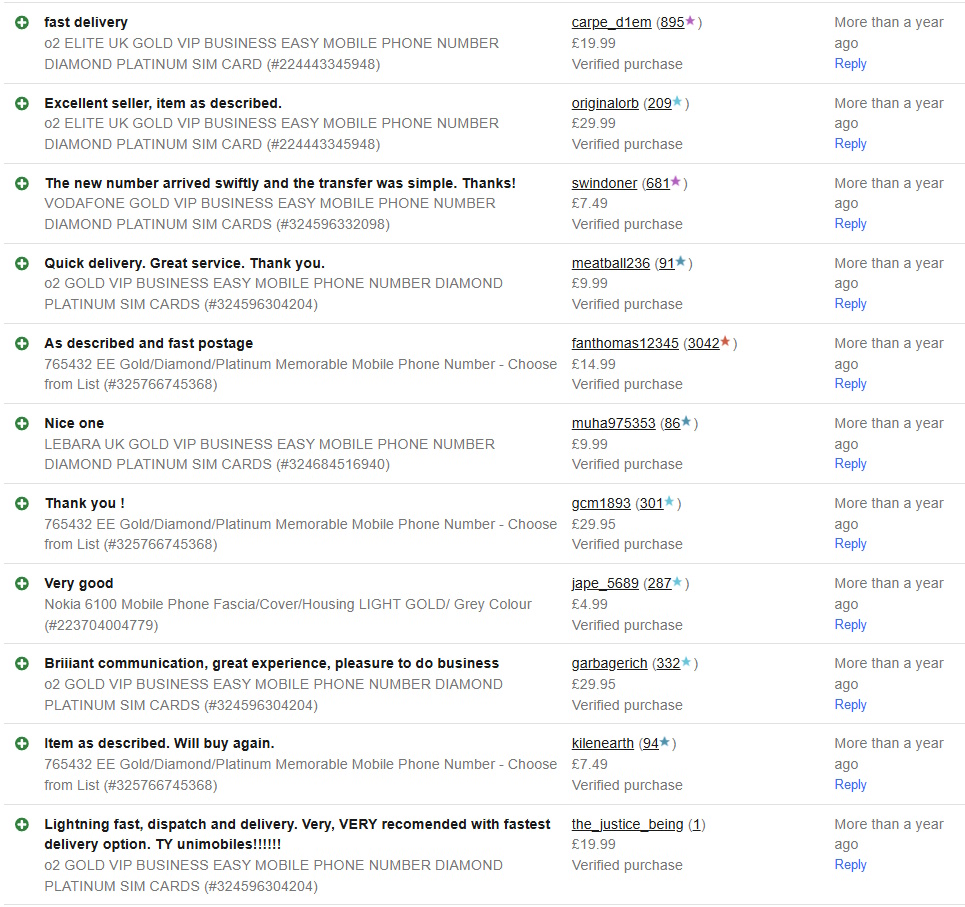Open garbagerich's user profile
The width and height of the screenshot is (965, 907).
click(609, 663)
